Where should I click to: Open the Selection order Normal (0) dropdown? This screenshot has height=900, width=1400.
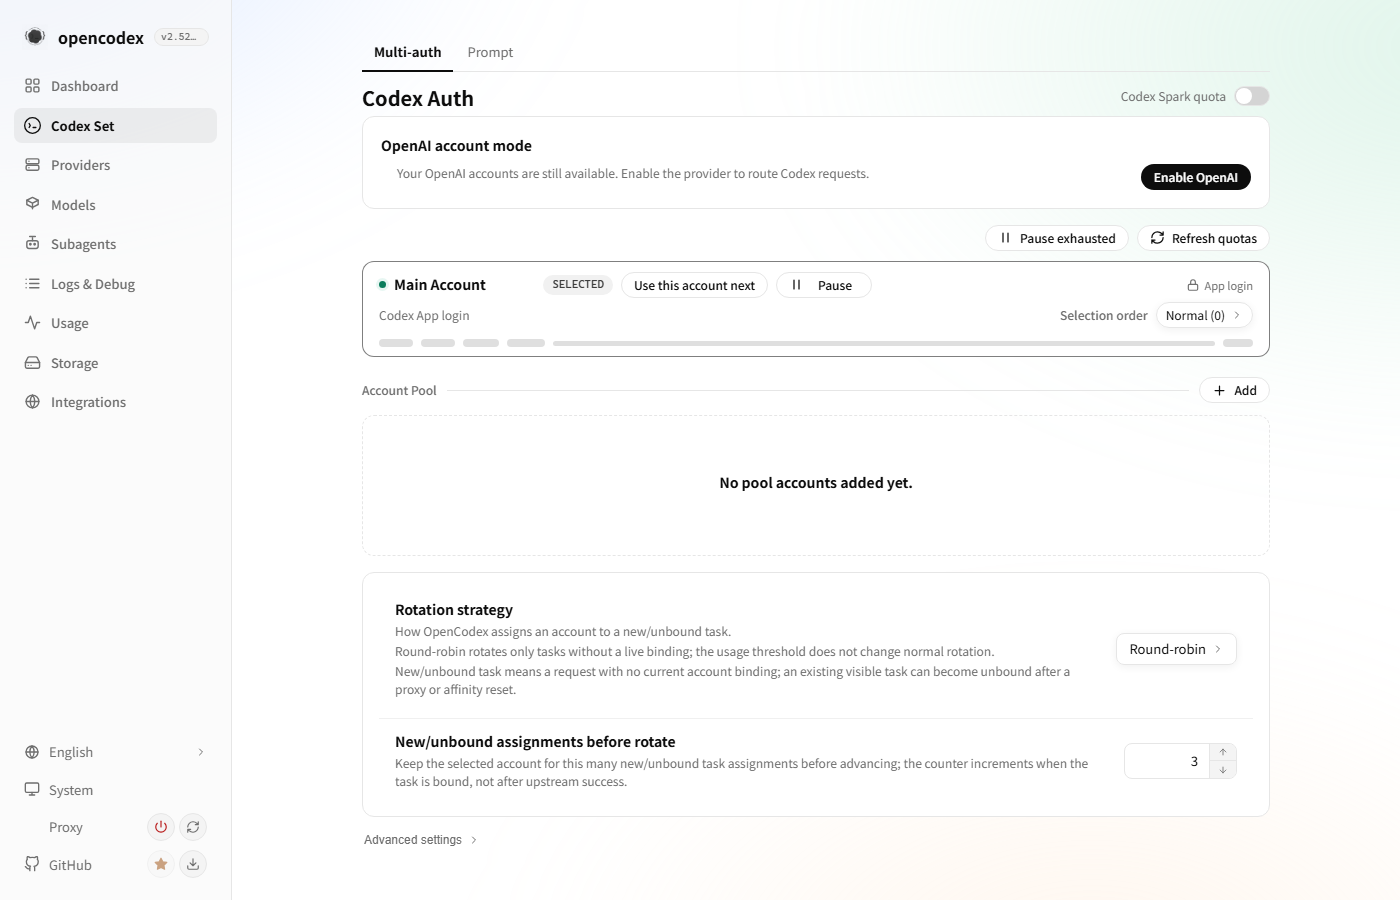pos(1204,315)
